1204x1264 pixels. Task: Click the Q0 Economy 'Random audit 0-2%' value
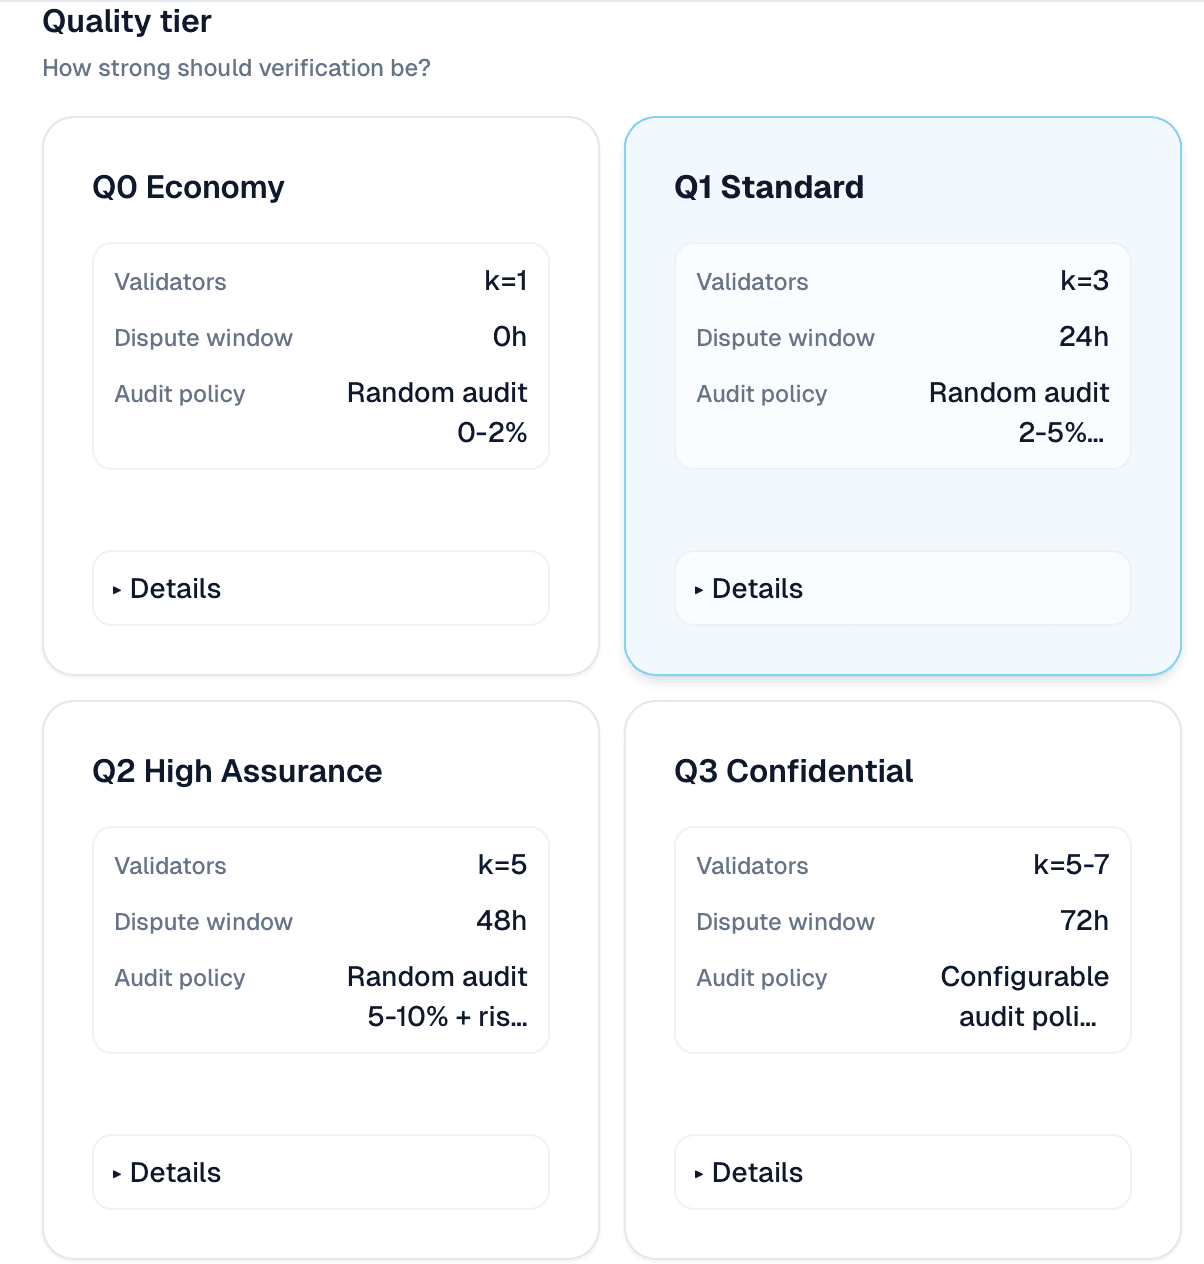coord(438,413)
